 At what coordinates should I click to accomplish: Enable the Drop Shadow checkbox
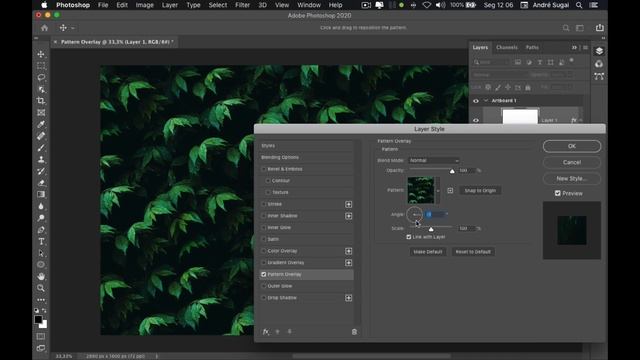click(x=264, y=298)
